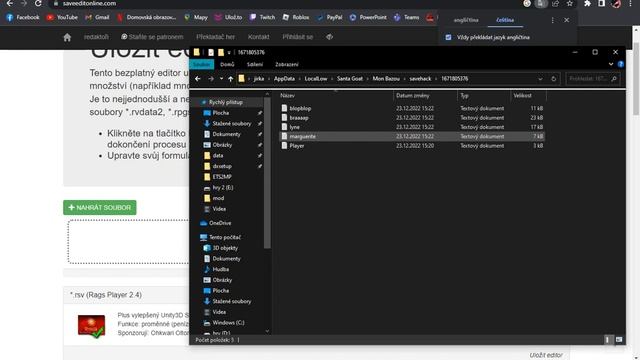Select the blopblop text file
The image size is (640, 360).
tap(411, 108)
